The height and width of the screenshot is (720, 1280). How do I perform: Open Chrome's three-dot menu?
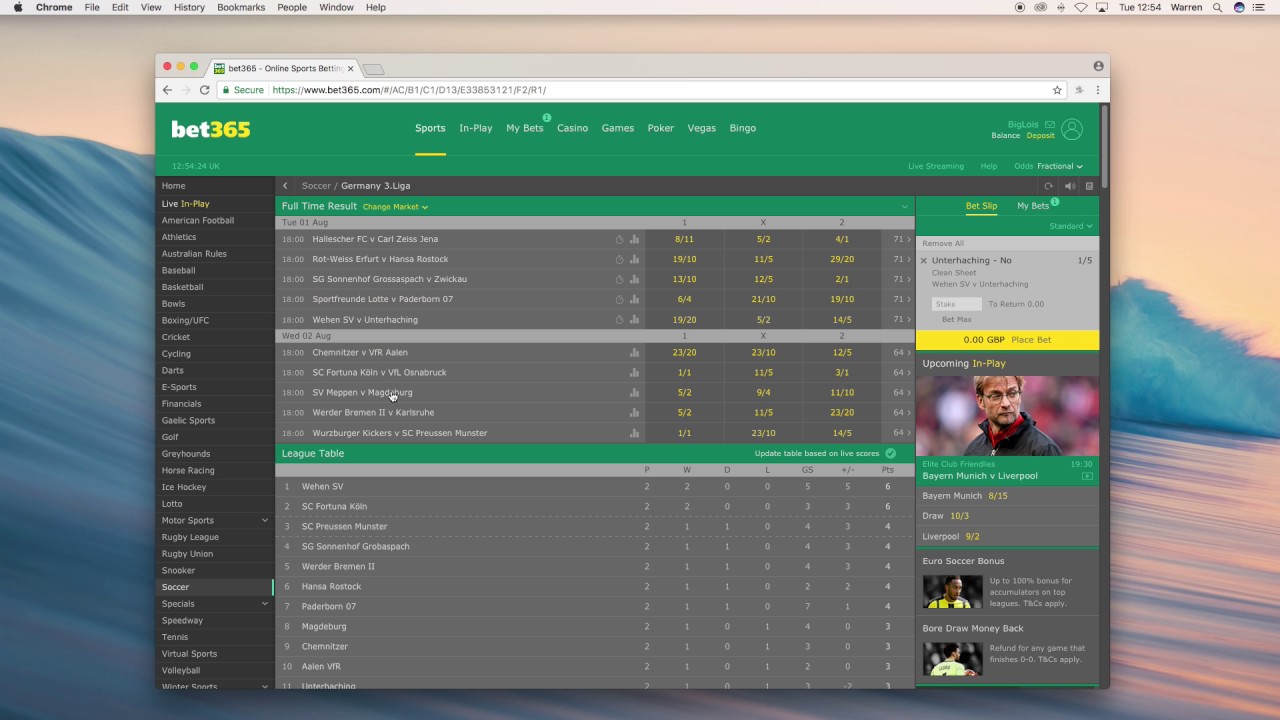point(1098,90)
